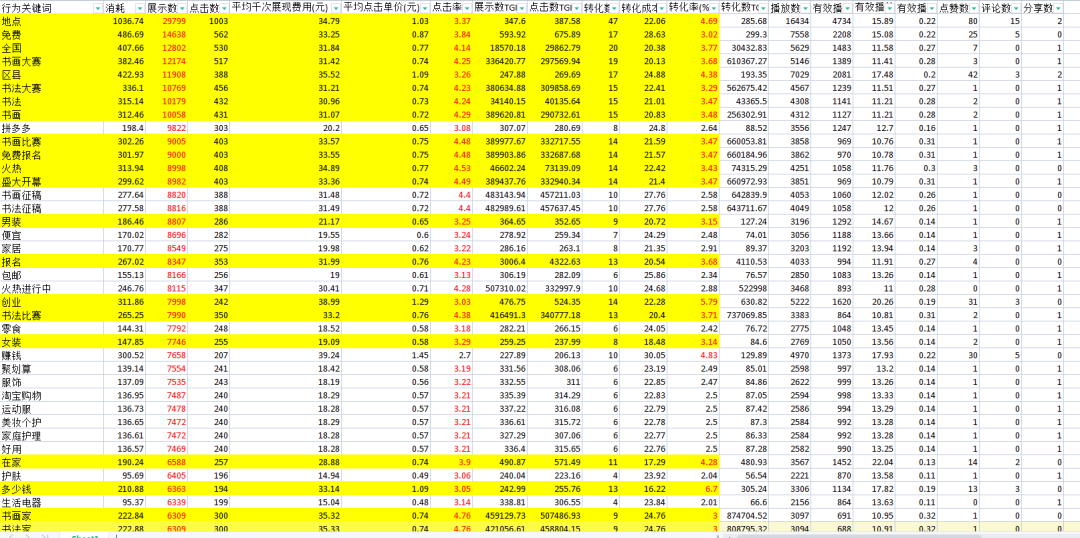Open the 展示数 column filter arrow

pos(183,8)
